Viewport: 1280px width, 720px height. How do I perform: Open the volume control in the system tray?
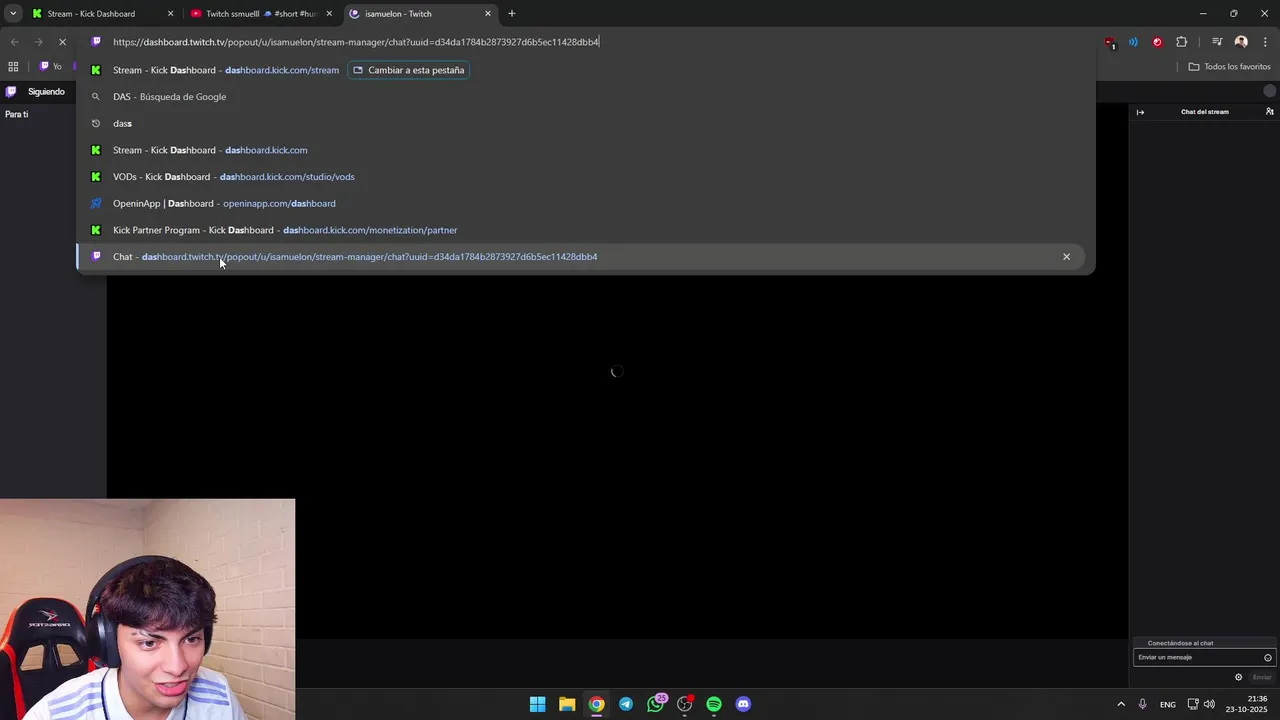tap(1210, 704)
